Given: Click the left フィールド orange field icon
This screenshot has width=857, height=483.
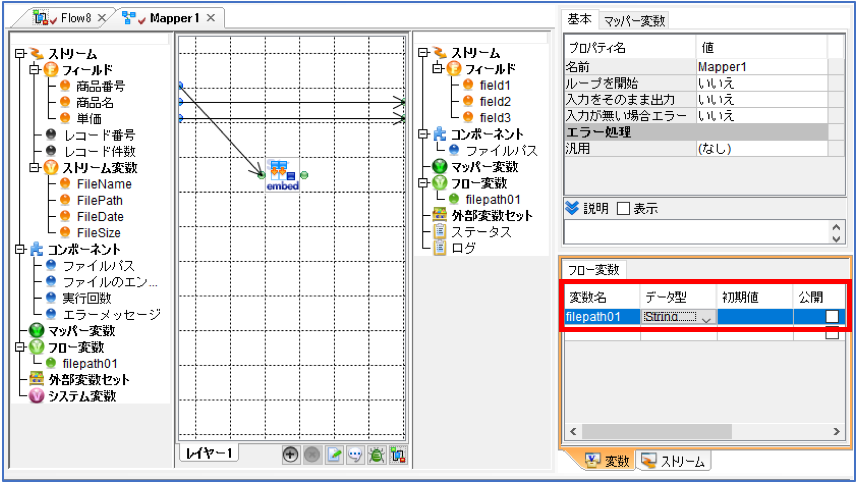Looking at the screenshot, I should click(51, 70).
